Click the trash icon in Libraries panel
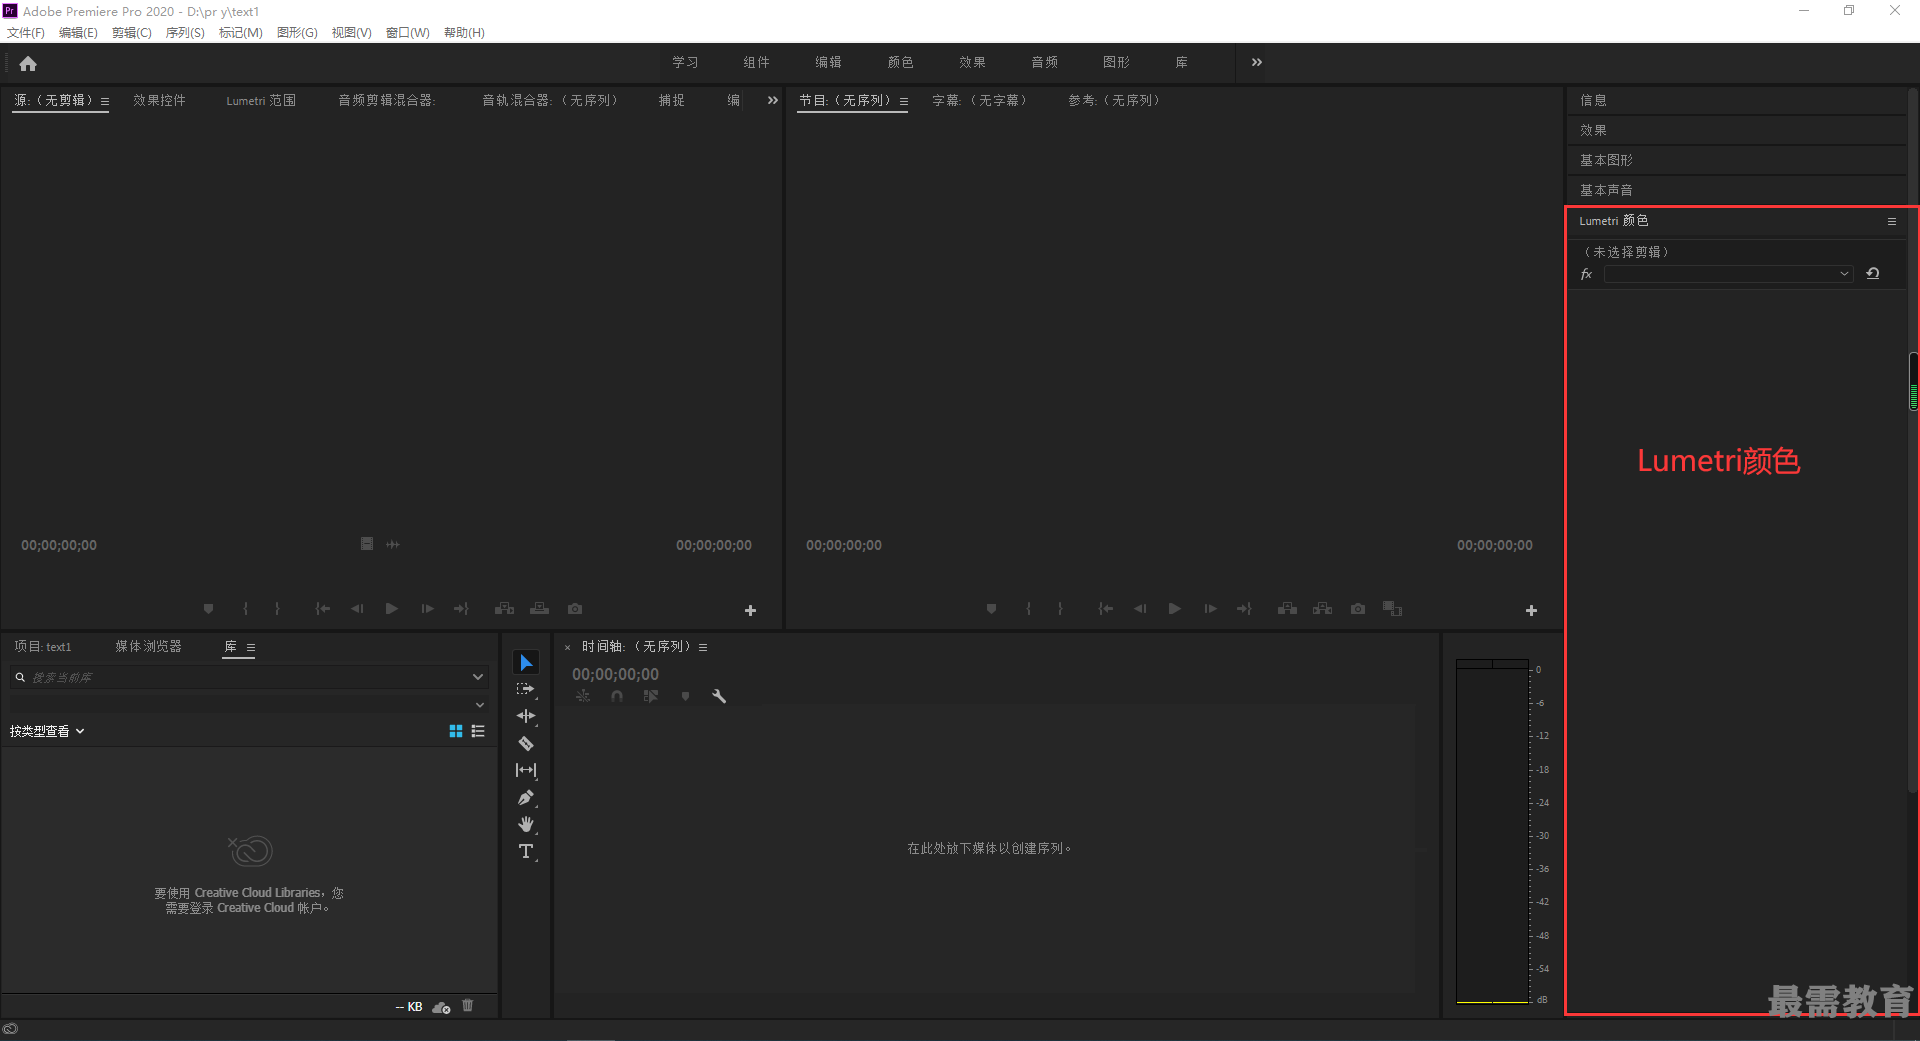This screenshot has width=1920, height=1041. pyautogui.click(x=467, y=1006)
